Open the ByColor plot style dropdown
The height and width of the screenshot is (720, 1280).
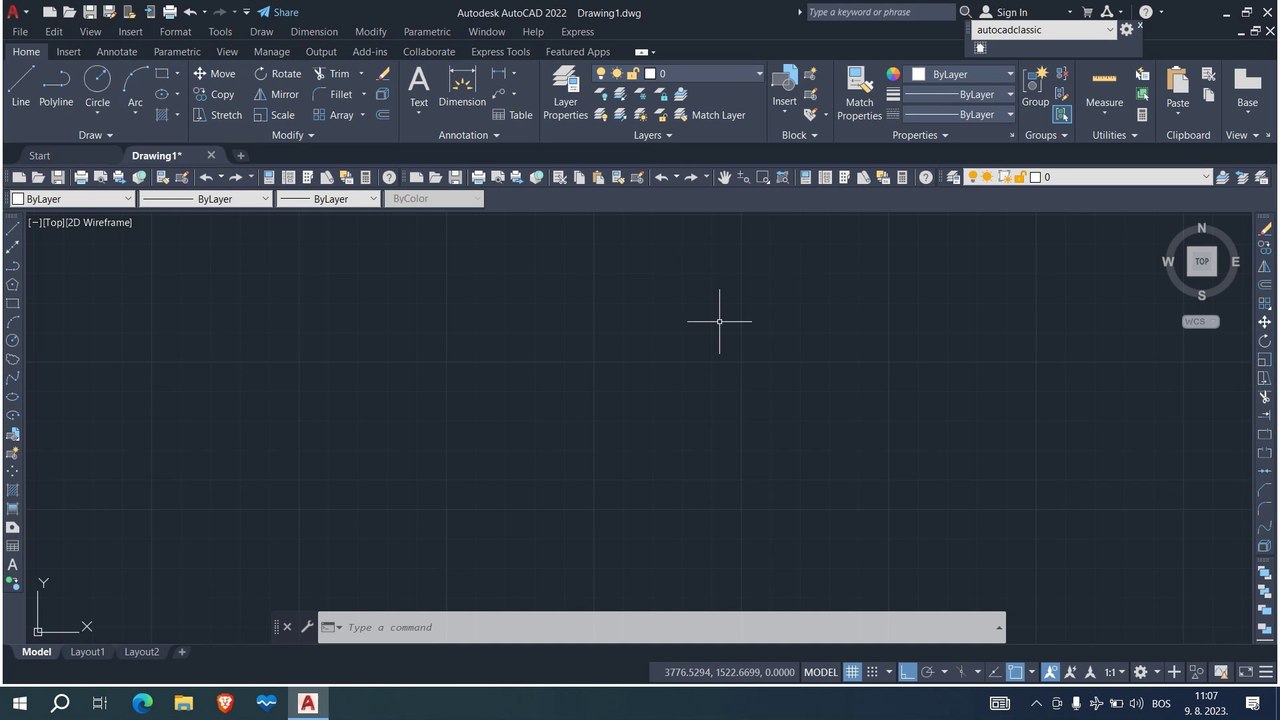pyautogui.click(x=434, y=199)
